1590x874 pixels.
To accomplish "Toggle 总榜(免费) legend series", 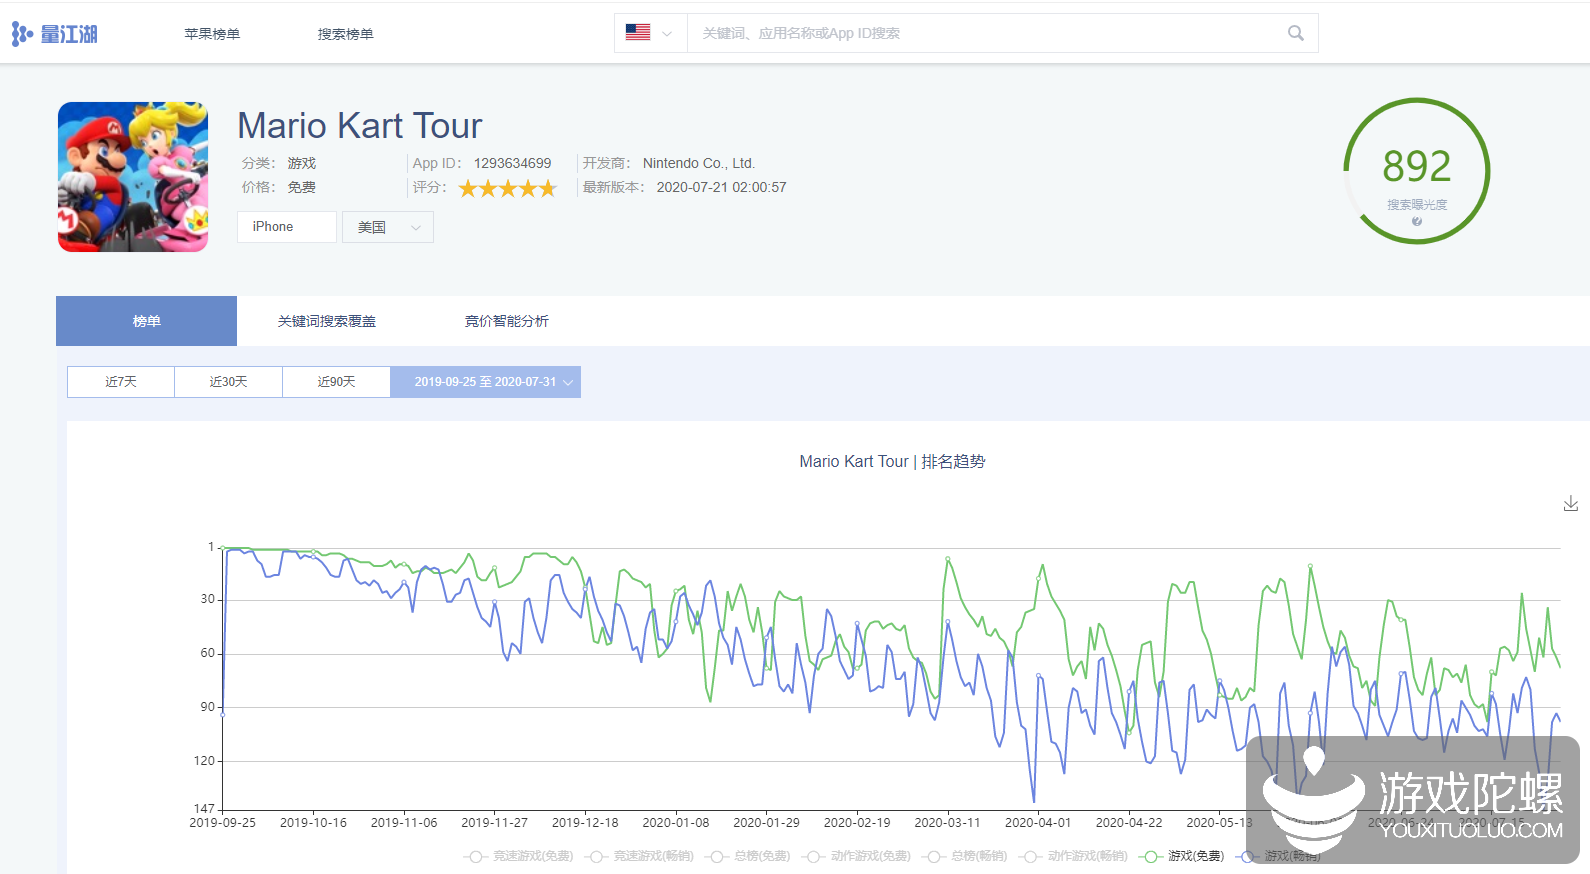I will pos(748,856).
